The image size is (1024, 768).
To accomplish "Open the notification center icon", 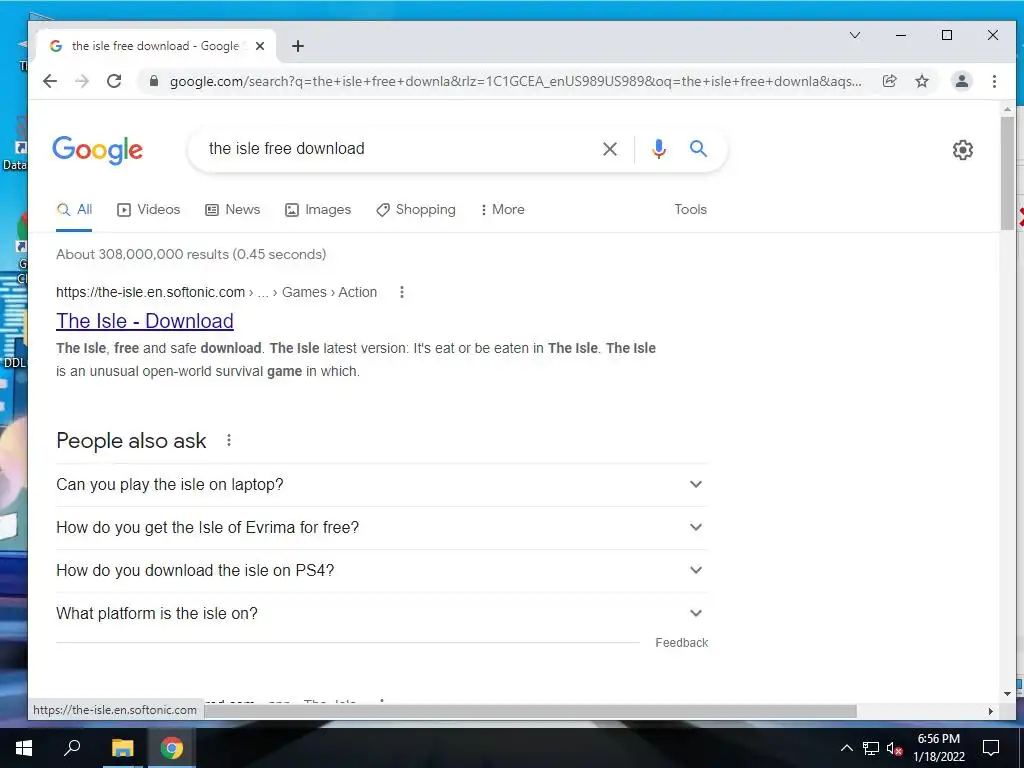I will point(991,748).
